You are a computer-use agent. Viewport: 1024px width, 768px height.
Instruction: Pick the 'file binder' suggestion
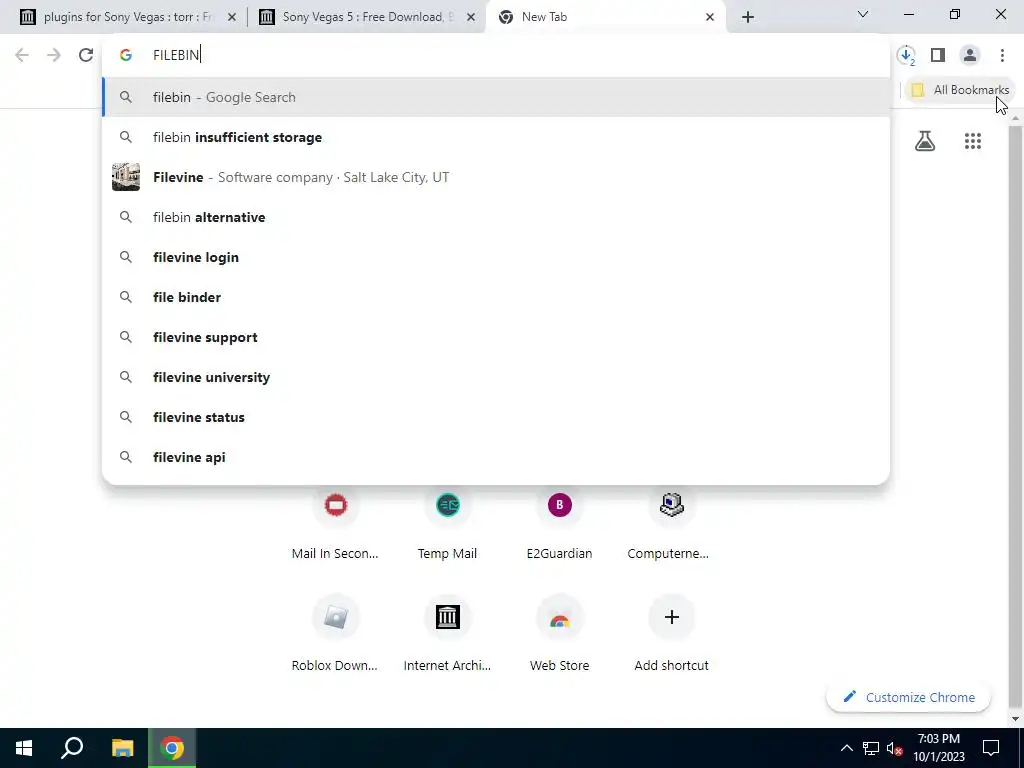point(496,297)
